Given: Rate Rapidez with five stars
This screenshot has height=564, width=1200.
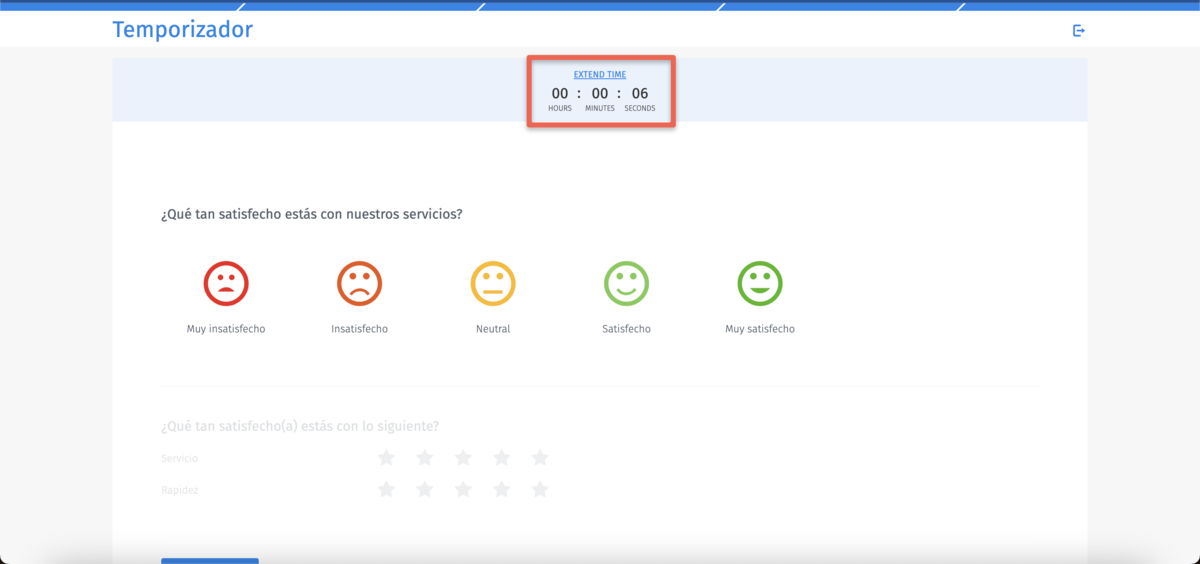Looking at the screenshot, I should pyautogui.click(x=540, y=490).
